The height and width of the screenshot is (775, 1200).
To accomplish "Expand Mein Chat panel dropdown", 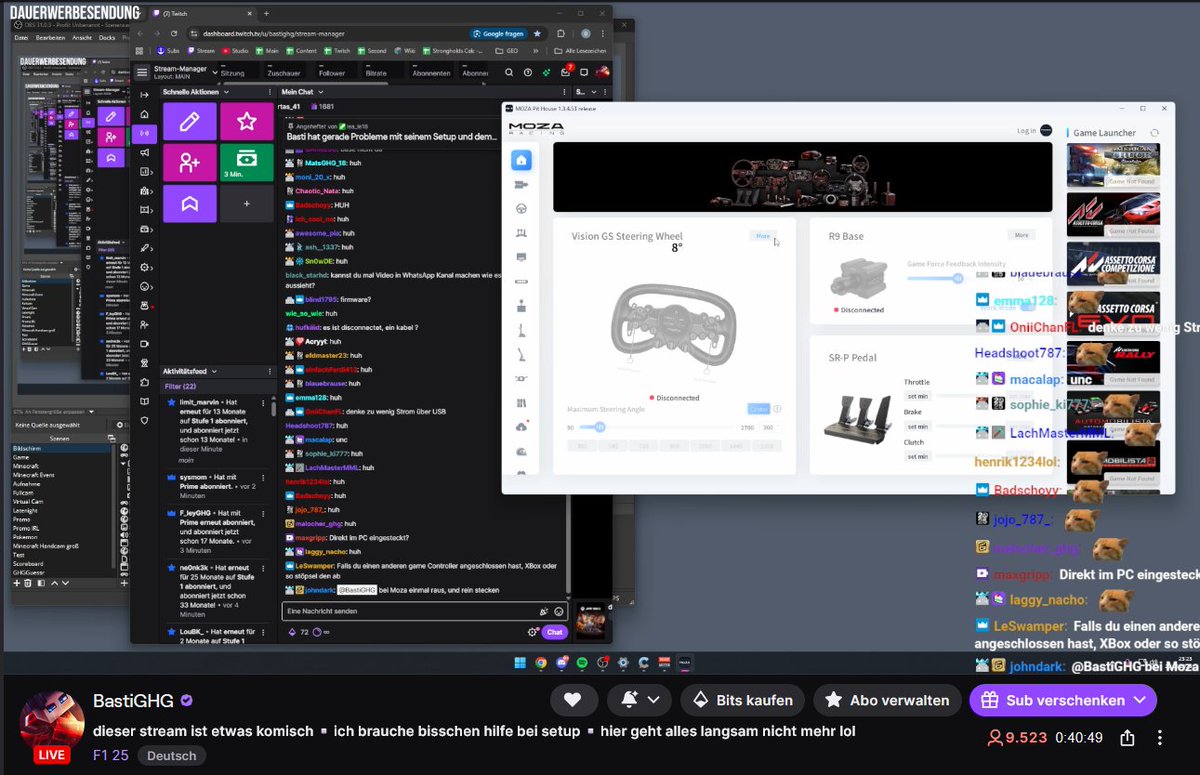I will 321,92.
